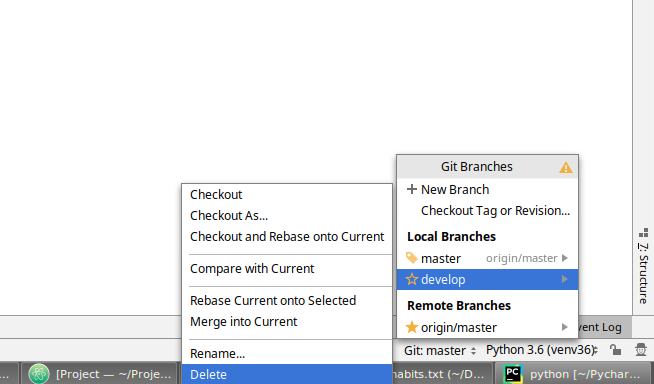Click the origin/master tracking label beside master

point(521,259)
